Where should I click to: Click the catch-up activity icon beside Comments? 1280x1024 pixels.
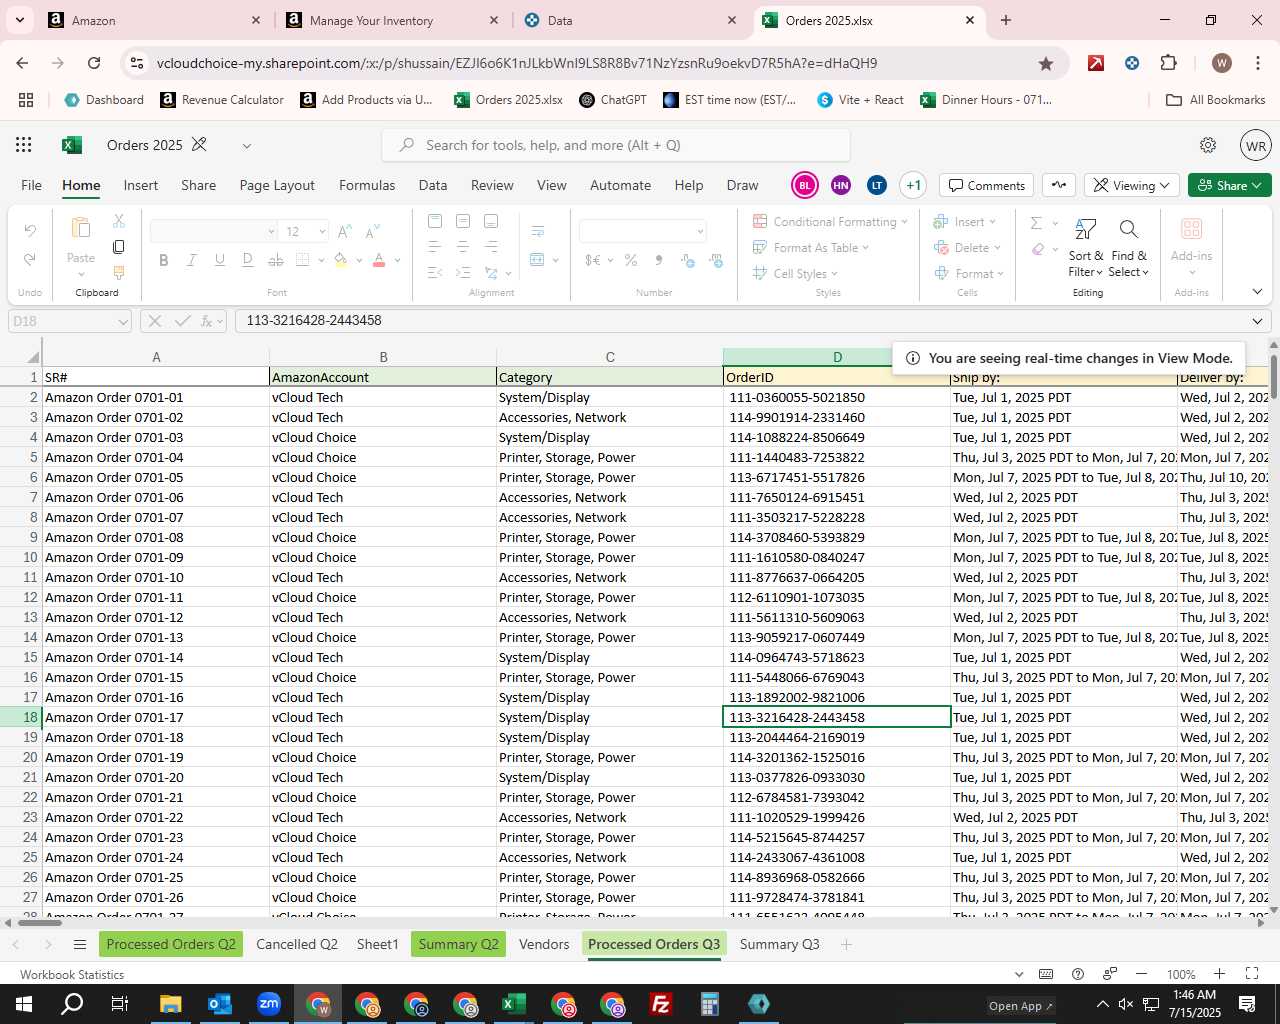[1059, 185]
